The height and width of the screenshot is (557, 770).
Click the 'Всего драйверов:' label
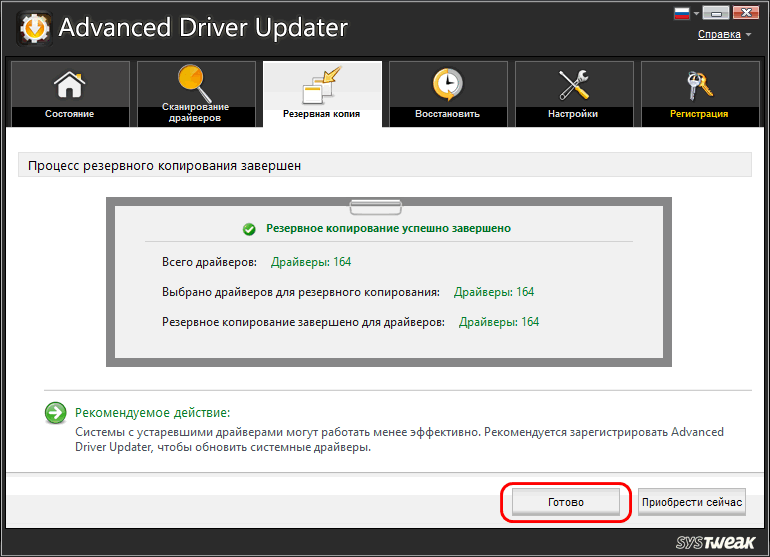(209, 262)
